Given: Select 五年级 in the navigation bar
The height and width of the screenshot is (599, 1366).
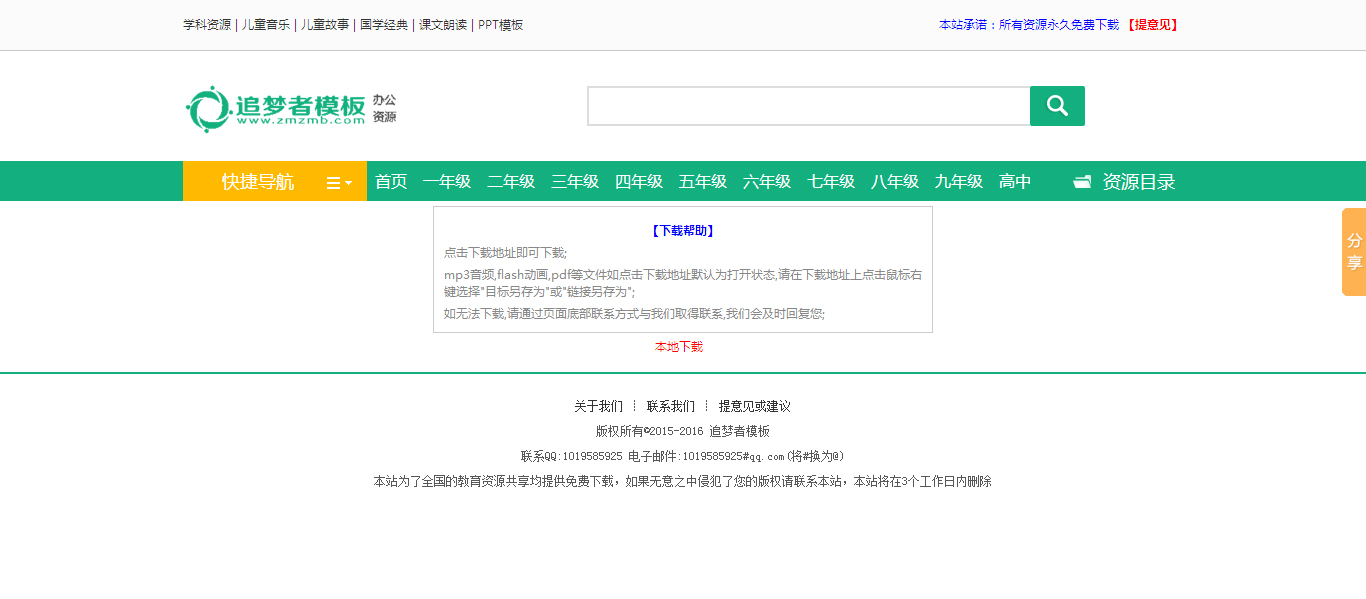Looking at the screenshot, I should pos(703,182).
